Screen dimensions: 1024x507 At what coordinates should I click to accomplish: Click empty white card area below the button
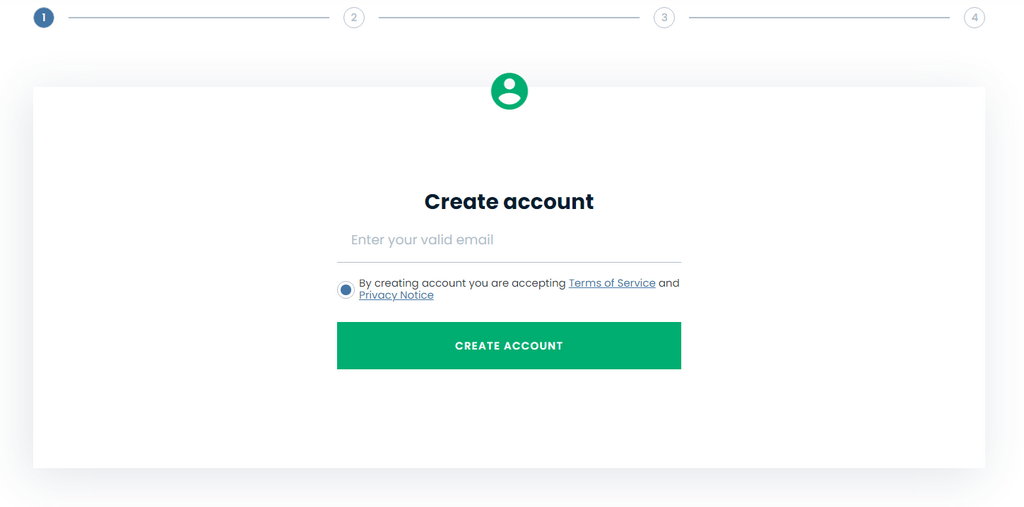click(509, 418)
